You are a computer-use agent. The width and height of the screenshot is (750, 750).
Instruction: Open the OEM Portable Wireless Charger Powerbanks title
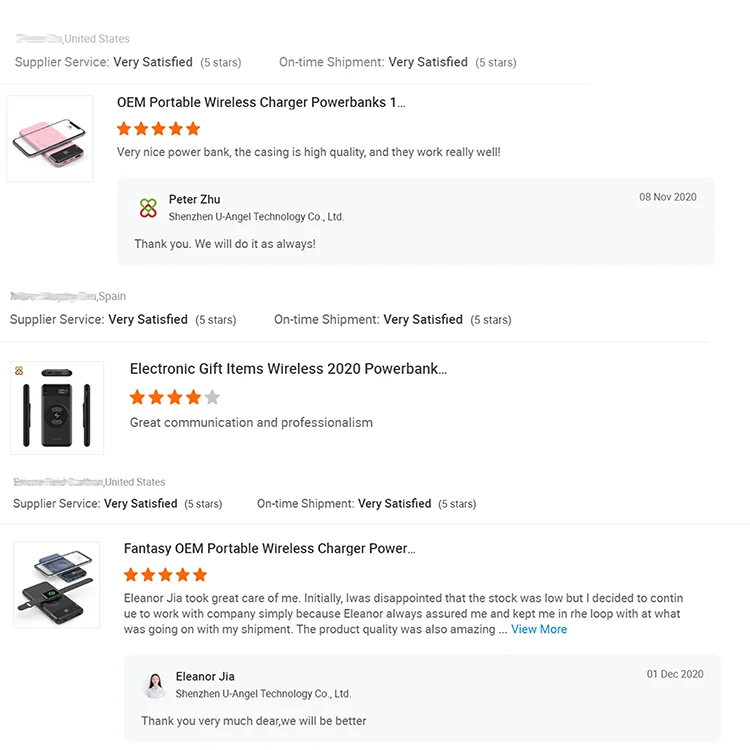click(x=261, y=102)
